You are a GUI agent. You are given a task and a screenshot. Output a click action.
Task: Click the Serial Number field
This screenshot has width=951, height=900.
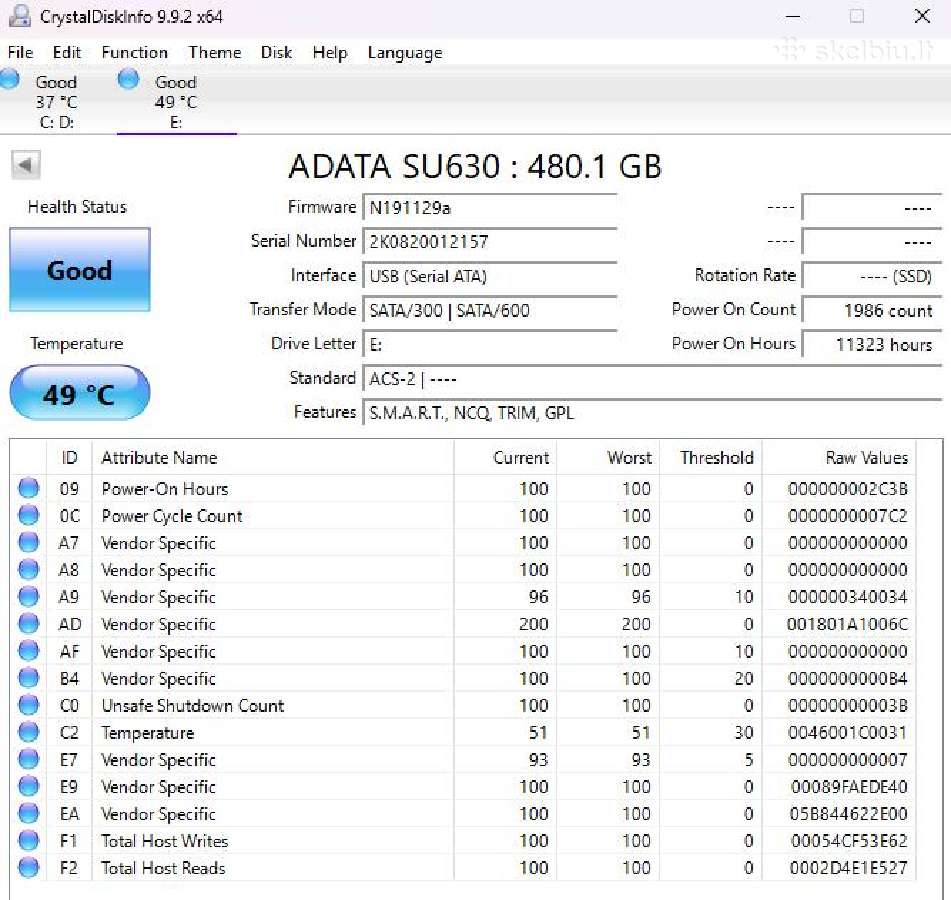click(x=489, y=242)
